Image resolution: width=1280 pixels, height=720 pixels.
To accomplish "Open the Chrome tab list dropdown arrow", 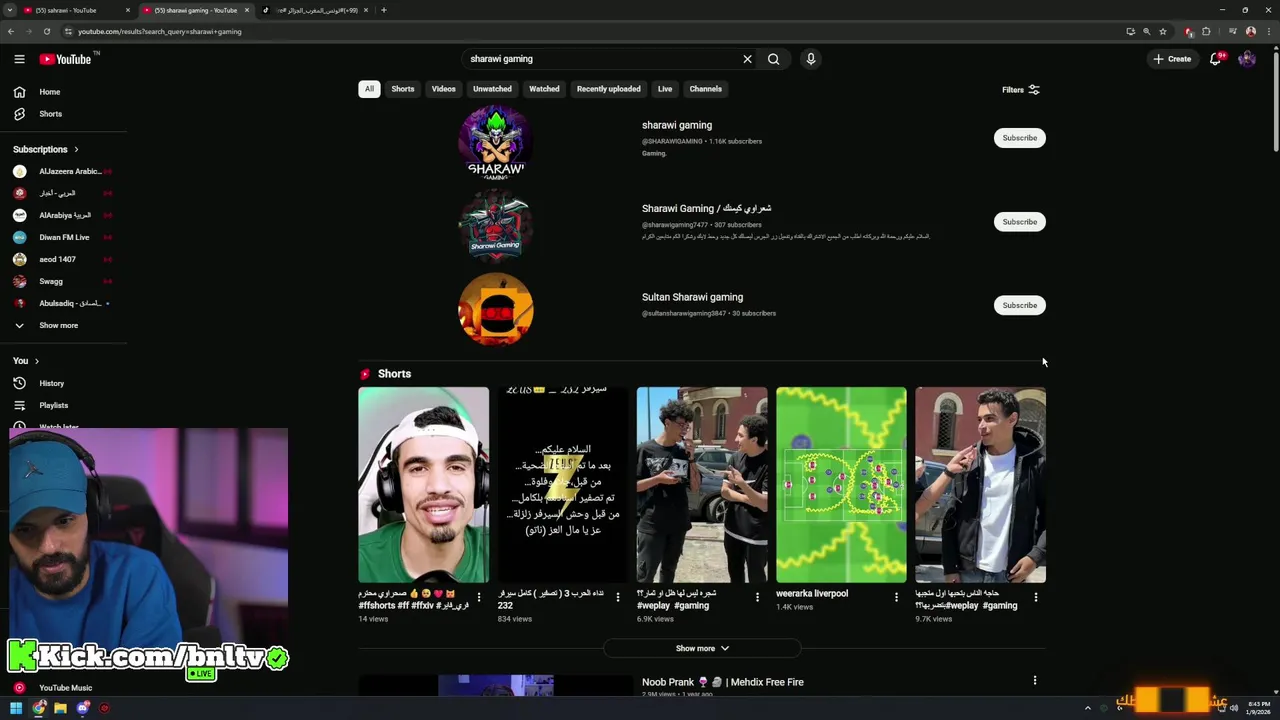I will [10, 10].
